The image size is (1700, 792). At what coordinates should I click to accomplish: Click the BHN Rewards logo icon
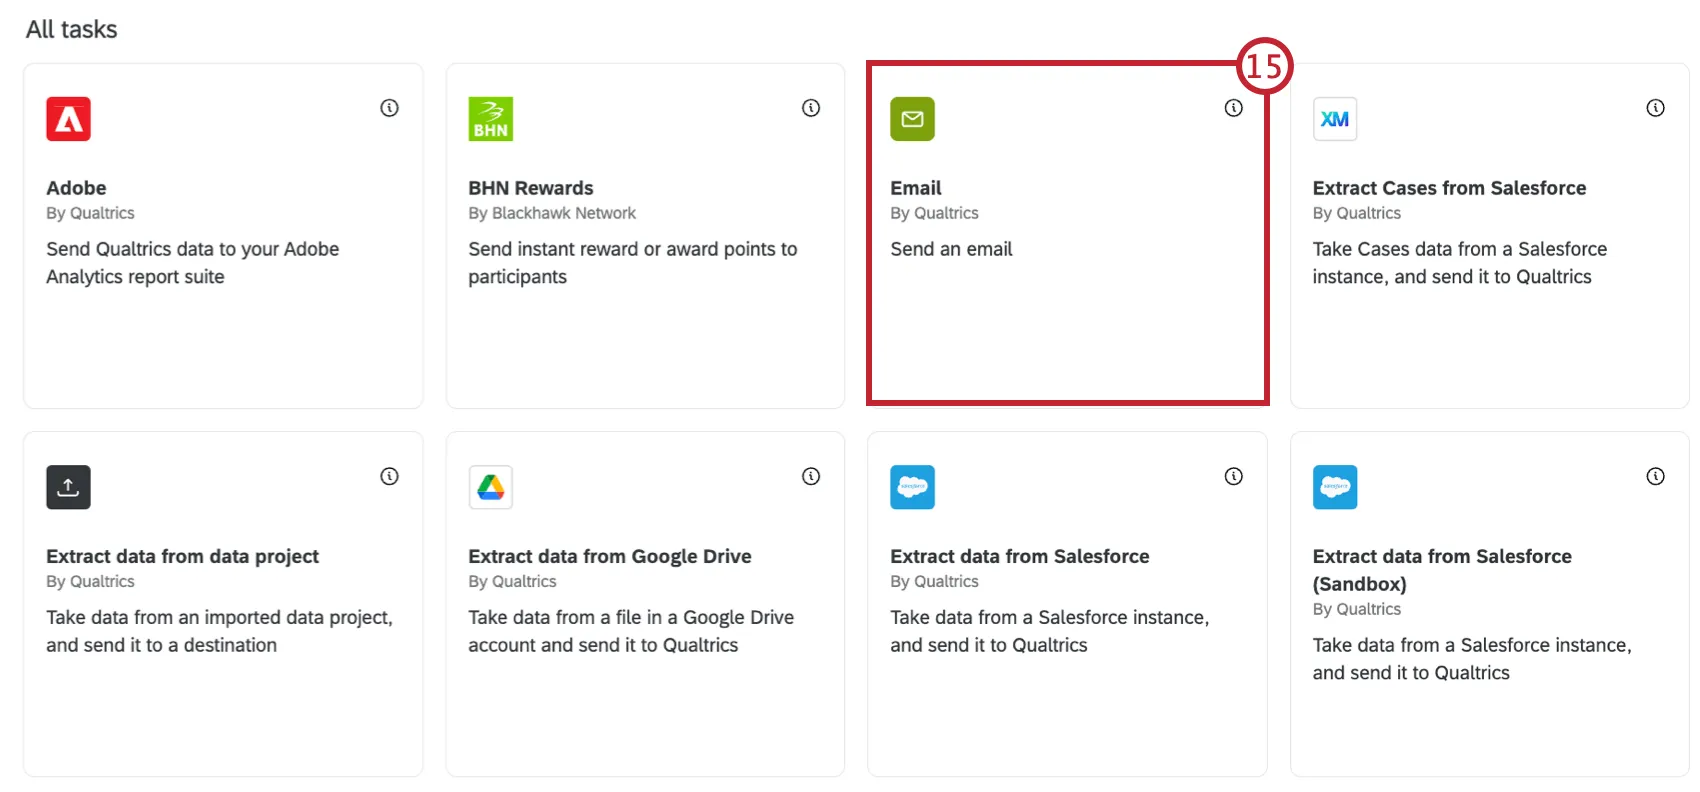pos(491,118)
